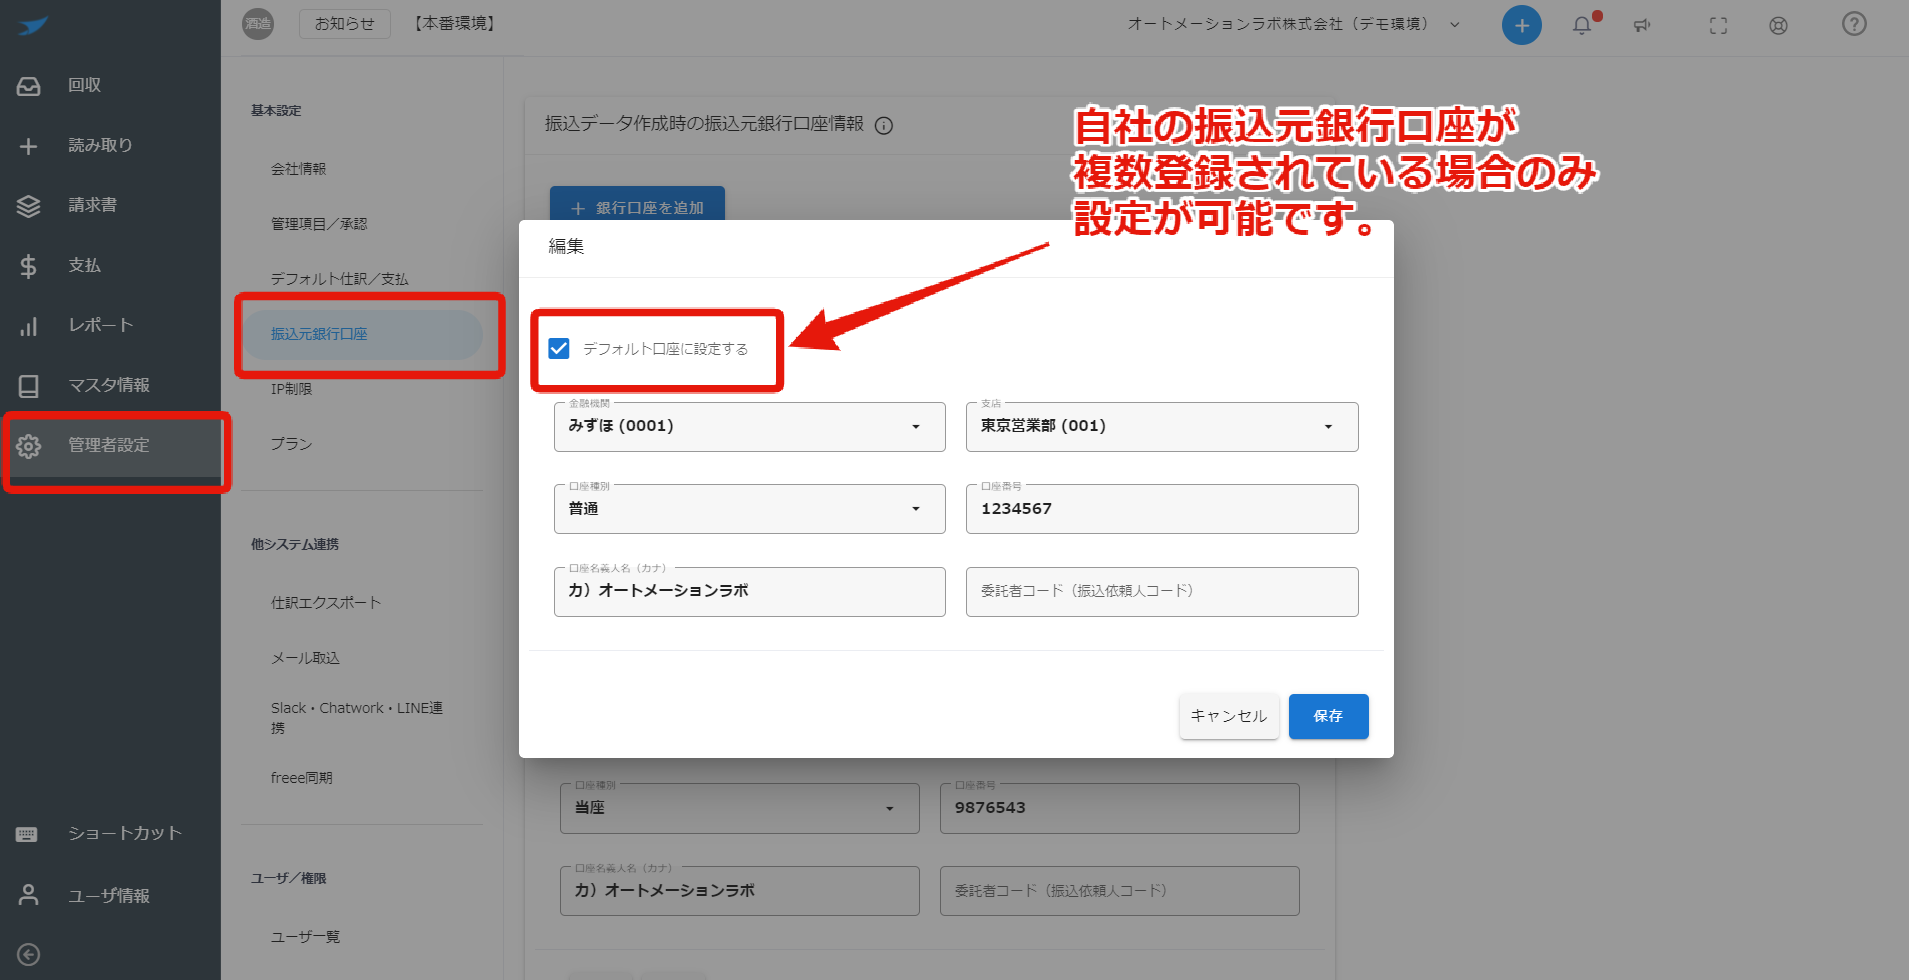Click the background 口座名義人名 field below dialog
The width and height of the screenshot is (1909, 980).
(740, 891)
